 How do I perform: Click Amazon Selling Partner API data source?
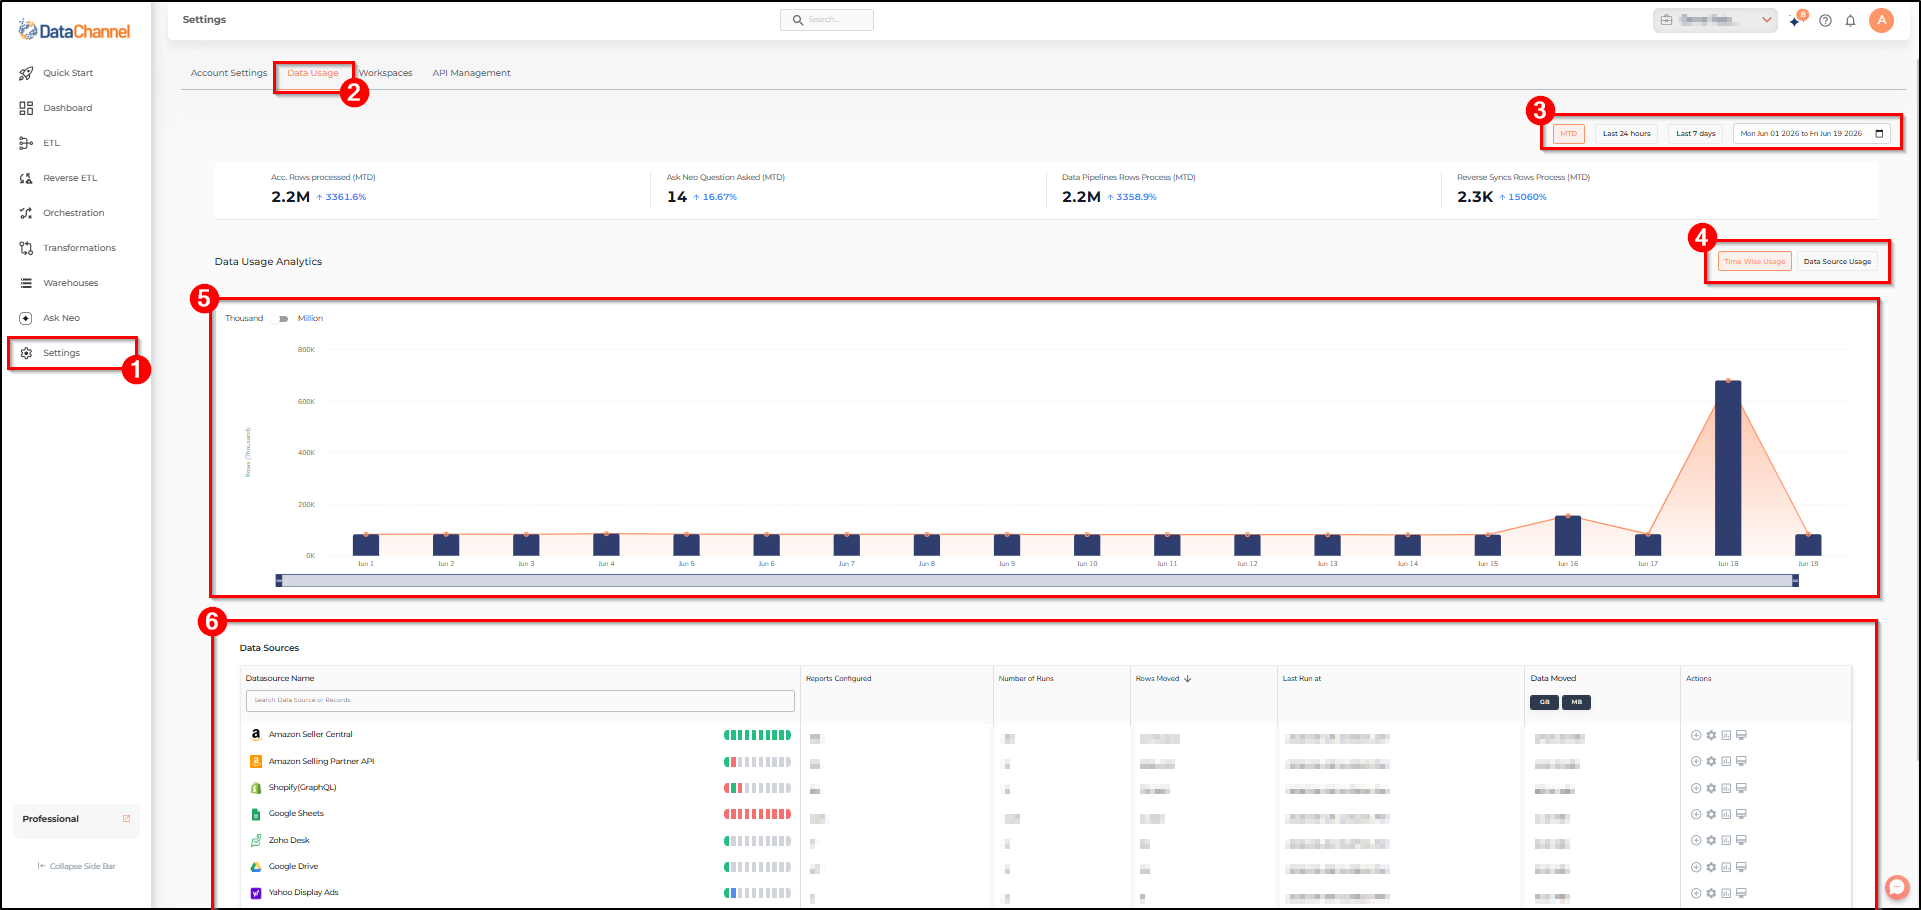point(321,761)
